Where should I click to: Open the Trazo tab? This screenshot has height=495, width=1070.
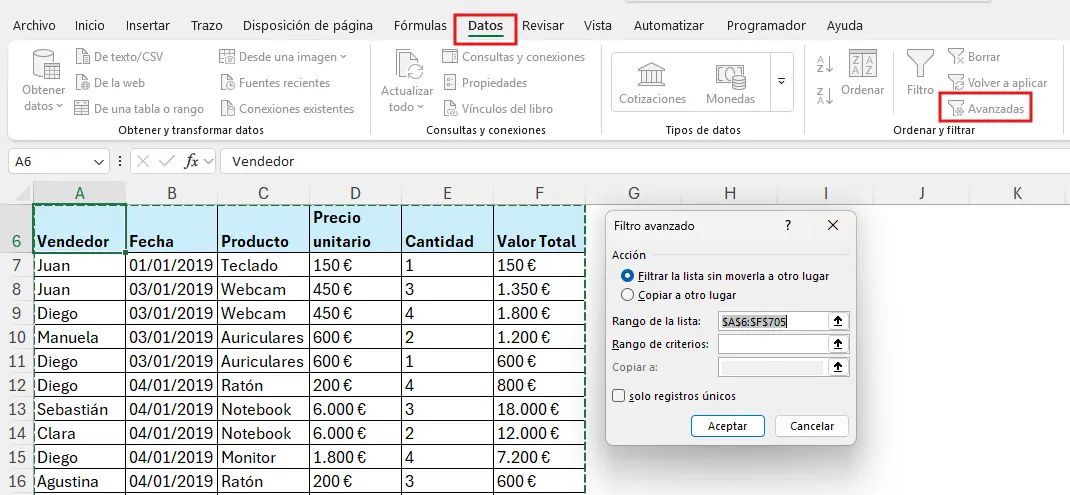207,25
